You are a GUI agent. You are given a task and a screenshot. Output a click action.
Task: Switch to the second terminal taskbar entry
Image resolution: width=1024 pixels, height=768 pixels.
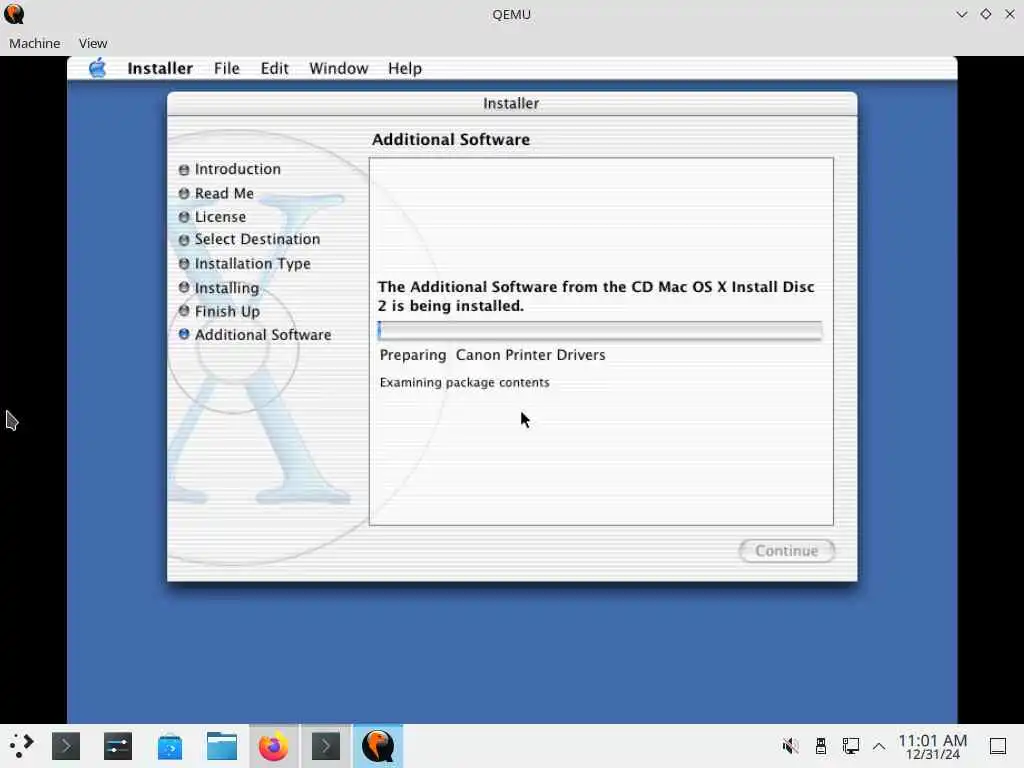pyautogui.click(x=326, y=746)
